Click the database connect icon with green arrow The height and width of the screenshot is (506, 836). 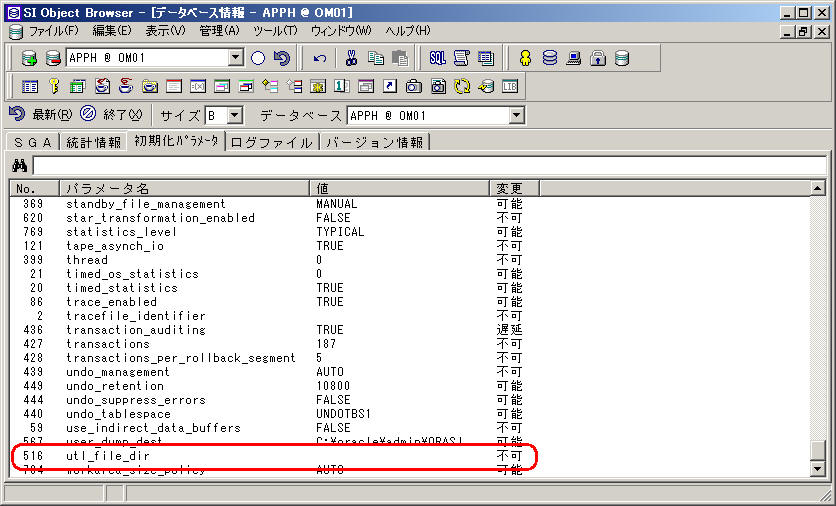[29, 58]
